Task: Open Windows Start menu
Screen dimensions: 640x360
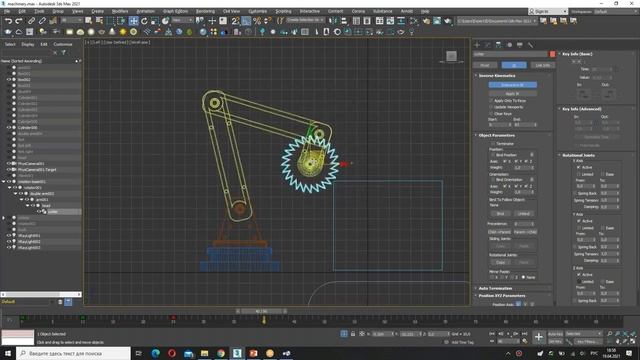Action: point(8,353)
